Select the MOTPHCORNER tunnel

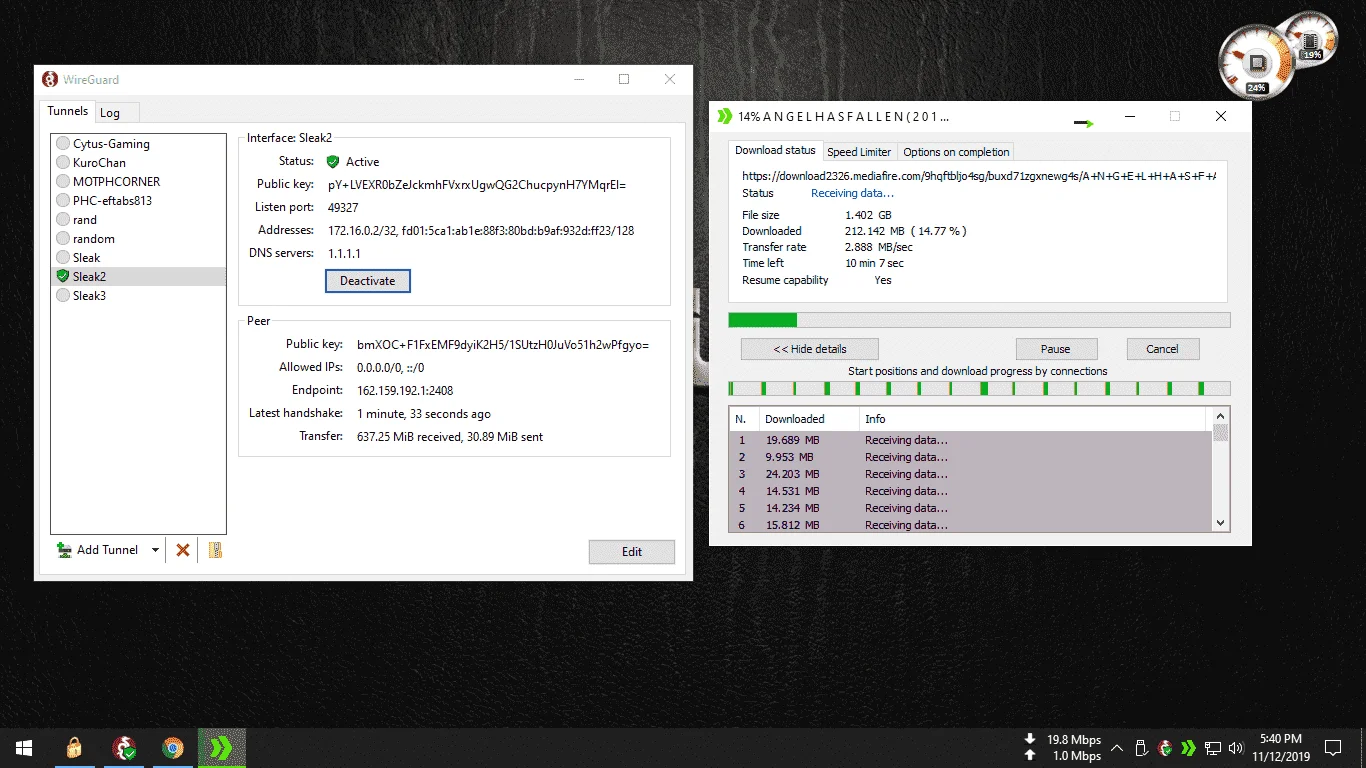point(138,182)
